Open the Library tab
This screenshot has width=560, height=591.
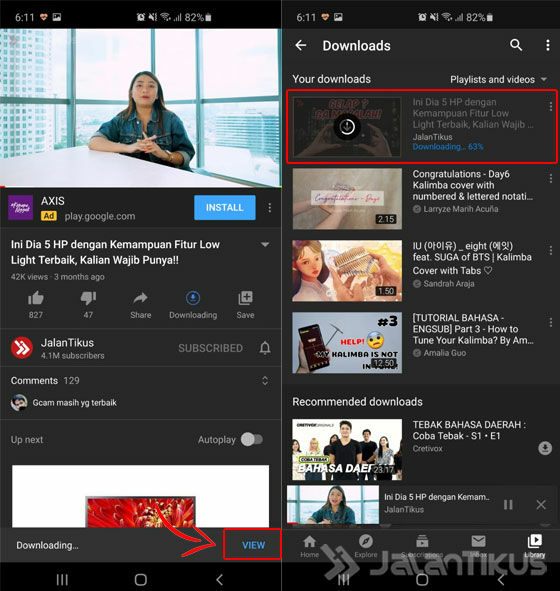(534, 547)
